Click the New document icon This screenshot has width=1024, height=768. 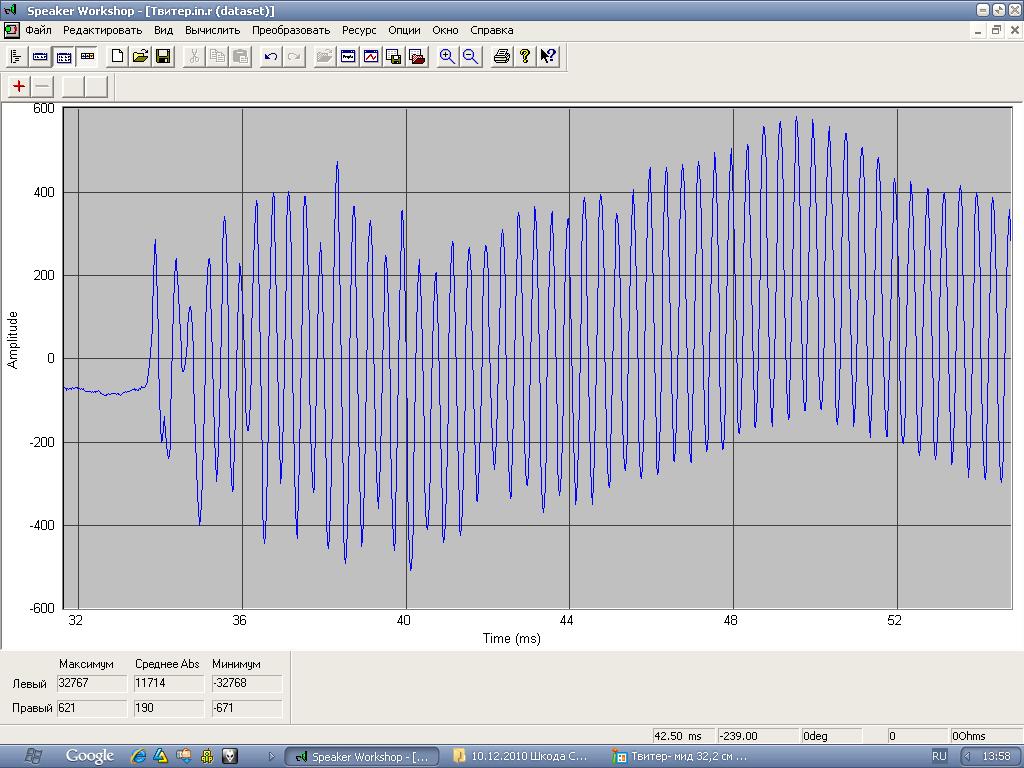[117, 57]
